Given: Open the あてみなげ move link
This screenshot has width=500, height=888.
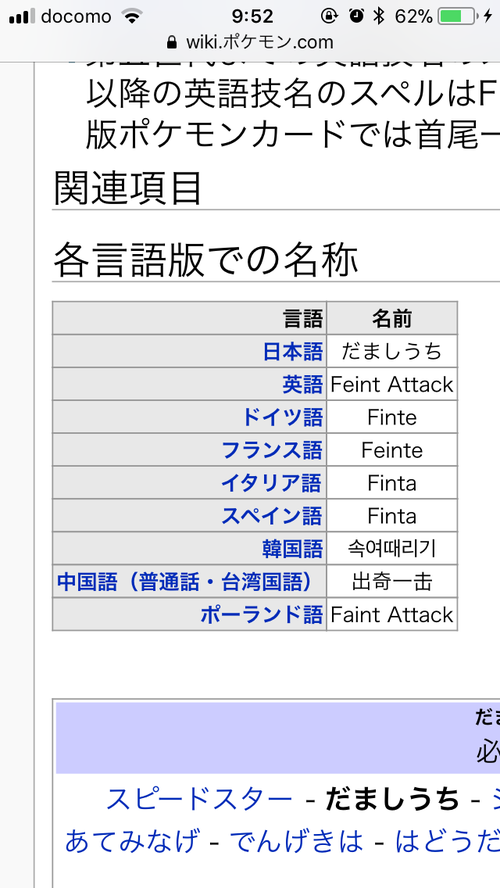Looking at the screenshot, I should pyautogui.click(x=132, y=841).
